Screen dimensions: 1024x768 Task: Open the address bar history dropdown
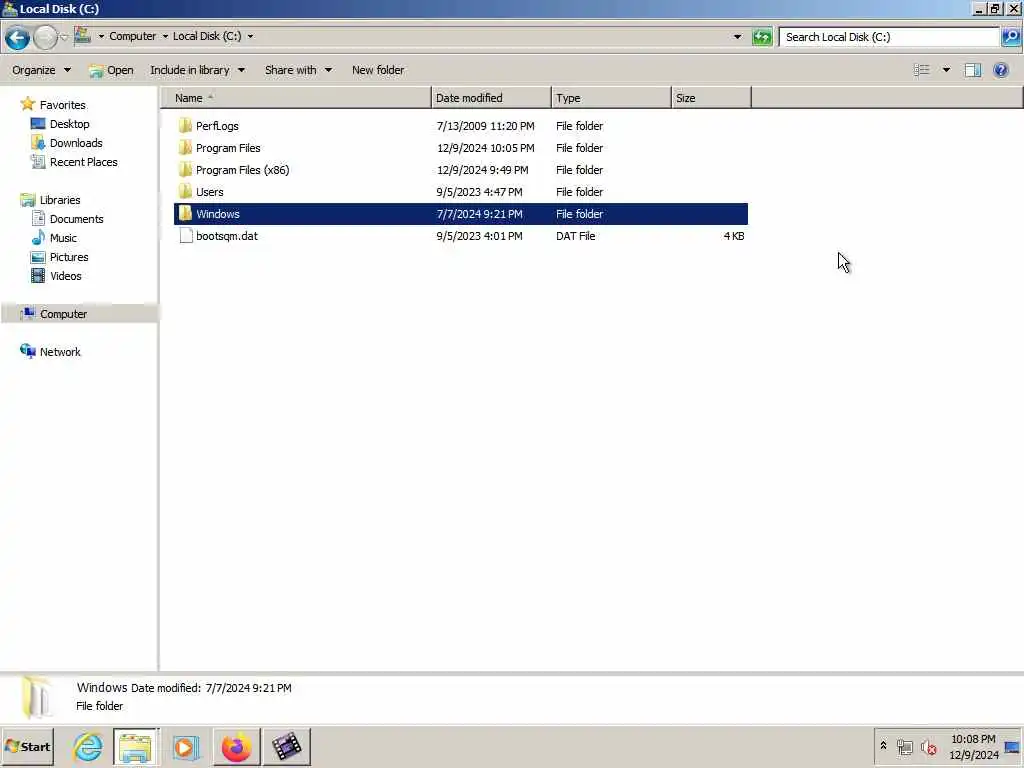point(737,37)
